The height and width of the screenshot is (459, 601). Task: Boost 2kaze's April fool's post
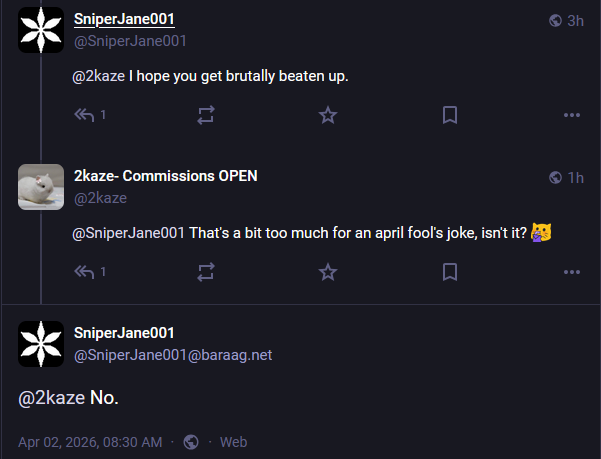[206, 271]
